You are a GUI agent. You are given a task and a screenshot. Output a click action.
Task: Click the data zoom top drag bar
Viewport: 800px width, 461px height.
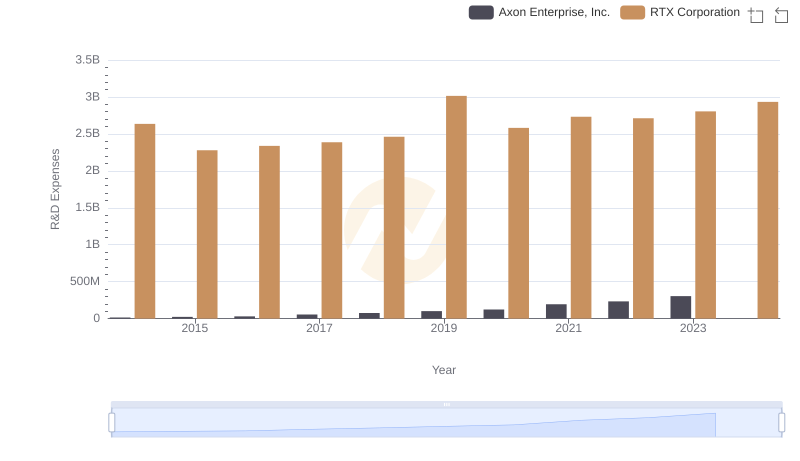click(x=446, y=404)
